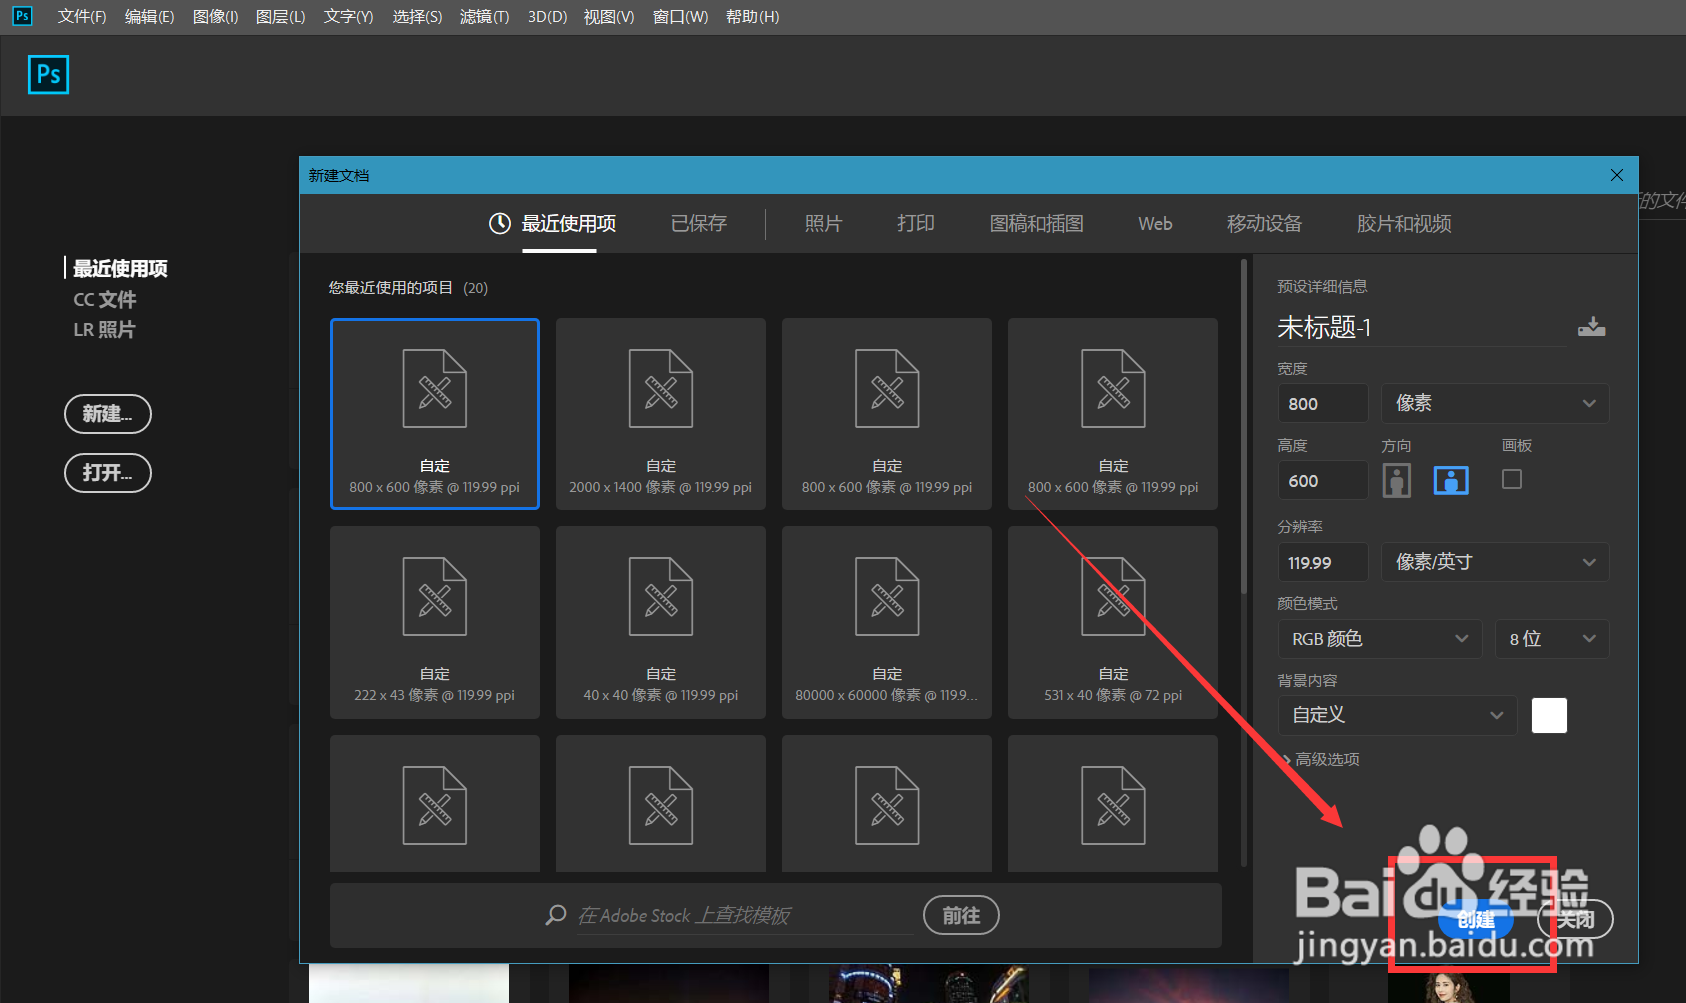Open 视图(V) menu
The width and height of the screenshot is (1686, 1003).
pyautogui.click(x=609, y=17)
